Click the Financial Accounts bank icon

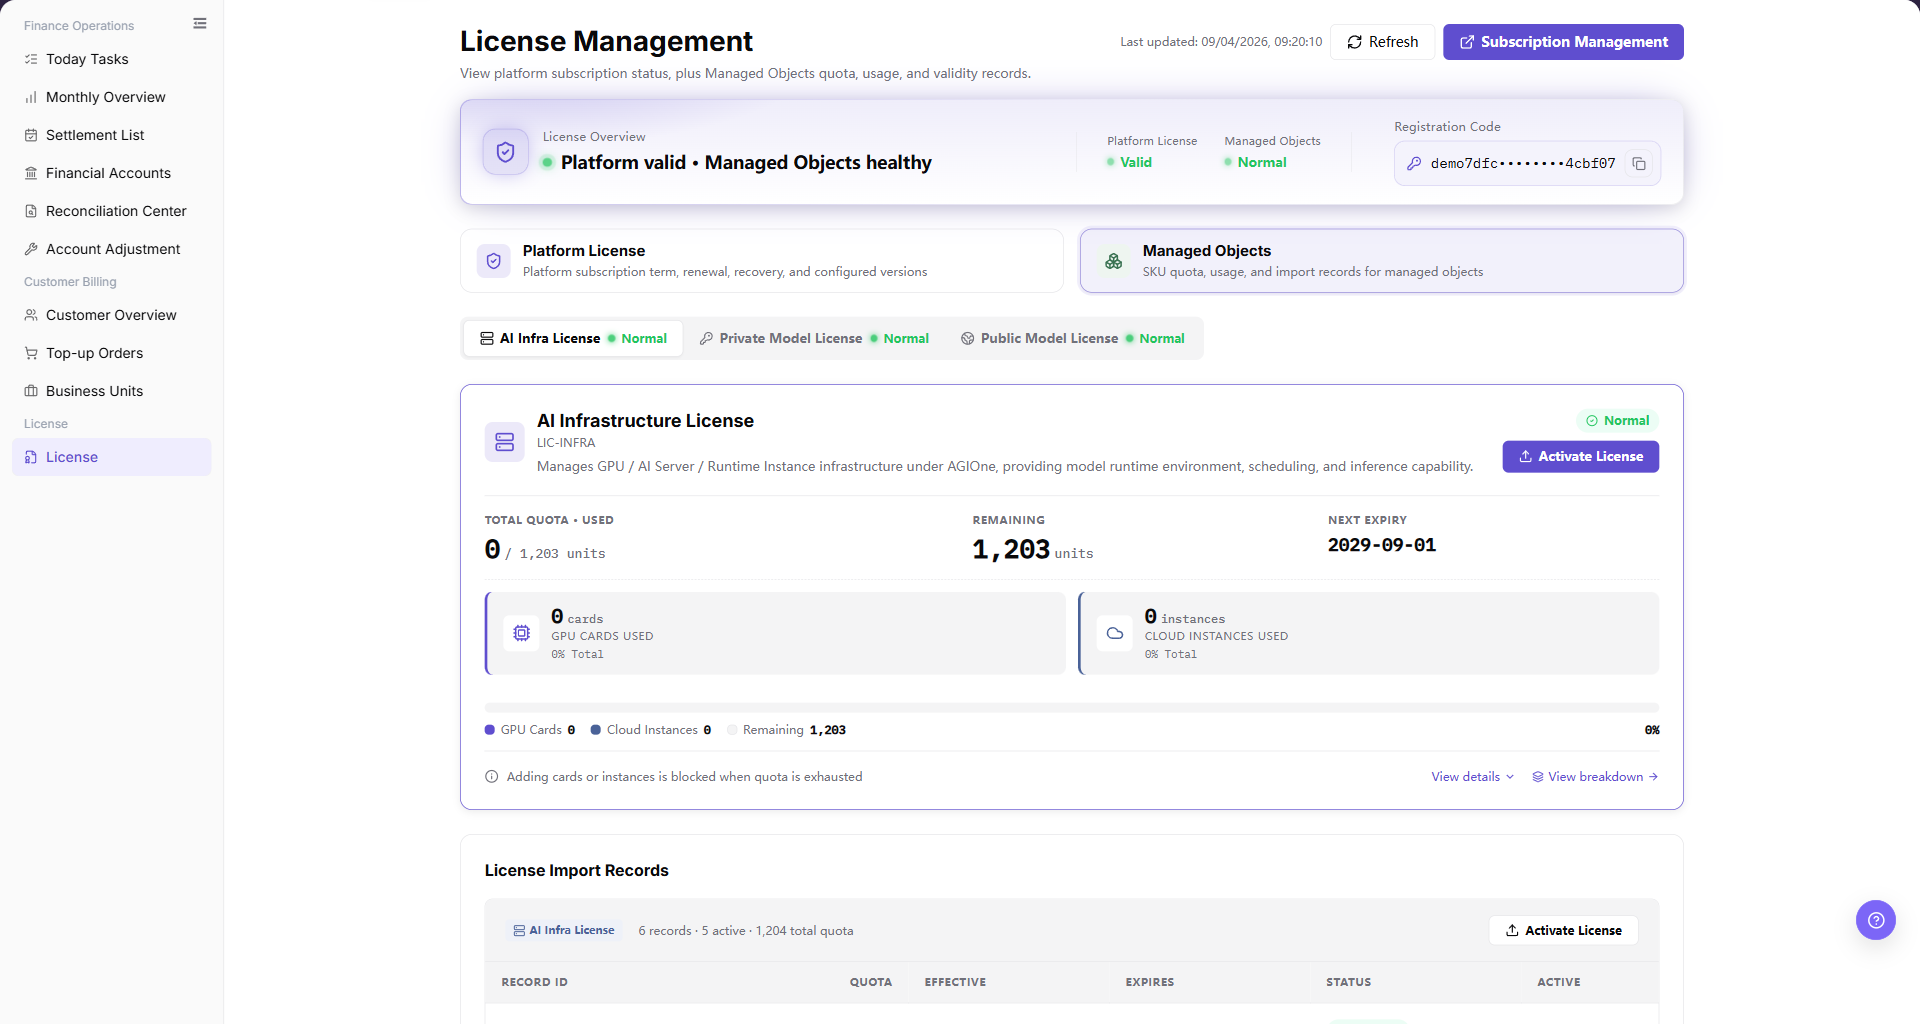(31, 173)
